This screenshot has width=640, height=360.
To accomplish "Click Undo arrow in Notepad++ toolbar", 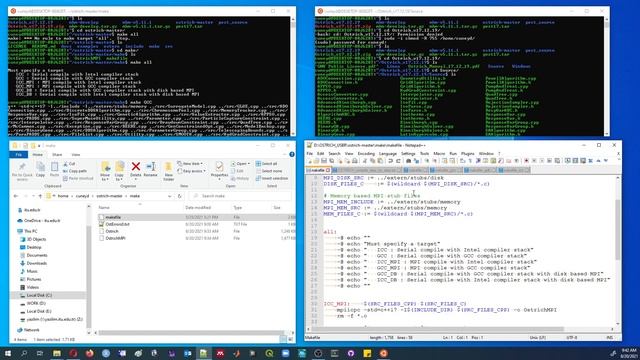I will tap(391, 161).
